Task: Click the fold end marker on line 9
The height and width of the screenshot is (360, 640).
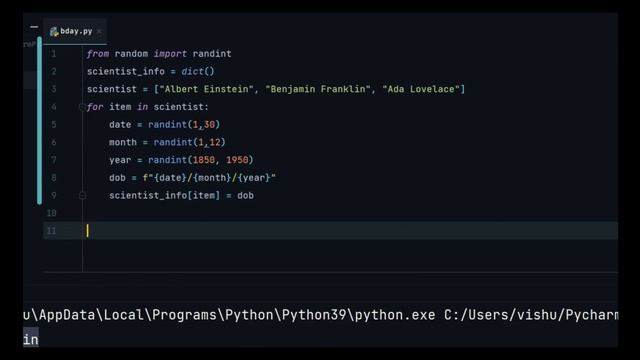Action: (82, 196)
